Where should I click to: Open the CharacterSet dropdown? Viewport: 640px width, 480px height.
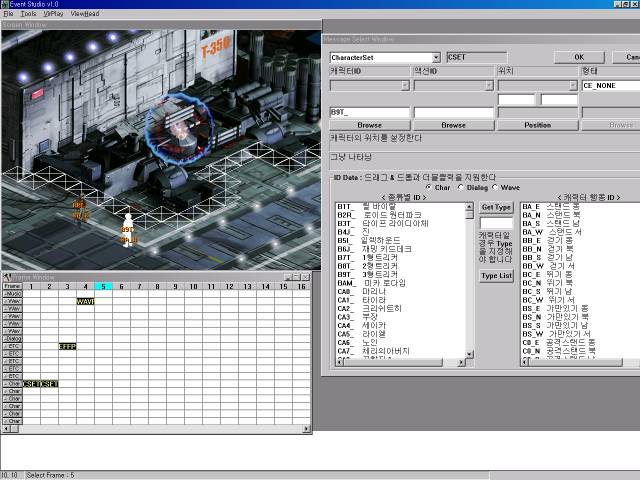(x=435, y=58)
